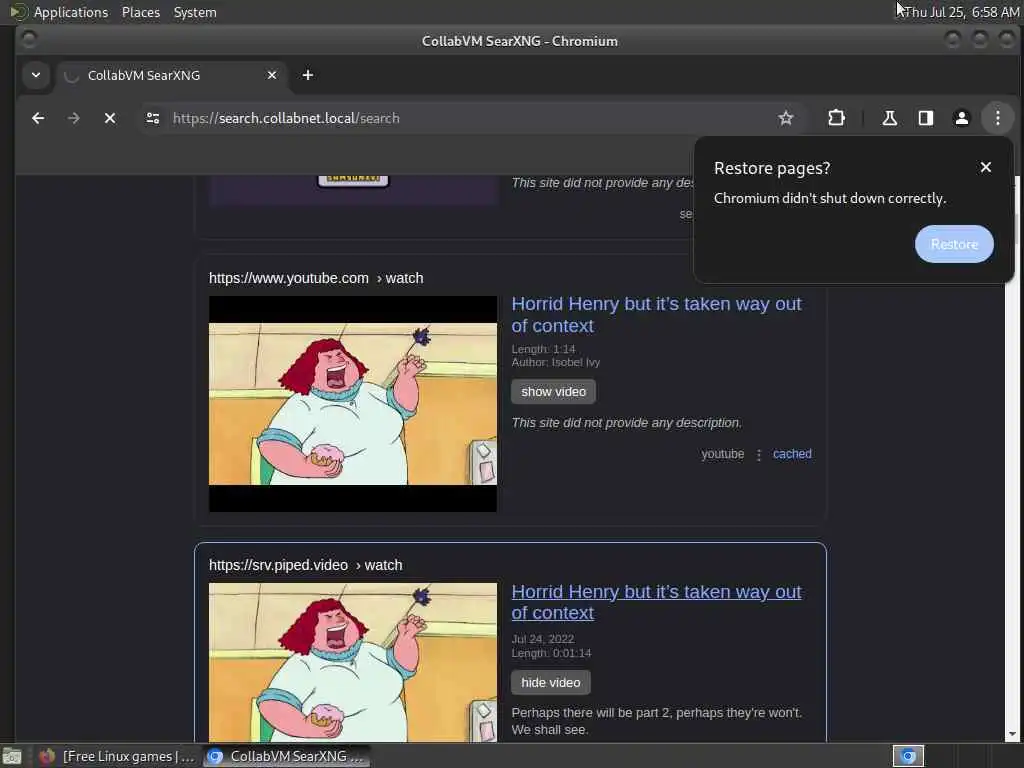Click the clock showing Thu Jul 25
Image resolution: width=1024 pixels, height=768 pixels.
961,12
